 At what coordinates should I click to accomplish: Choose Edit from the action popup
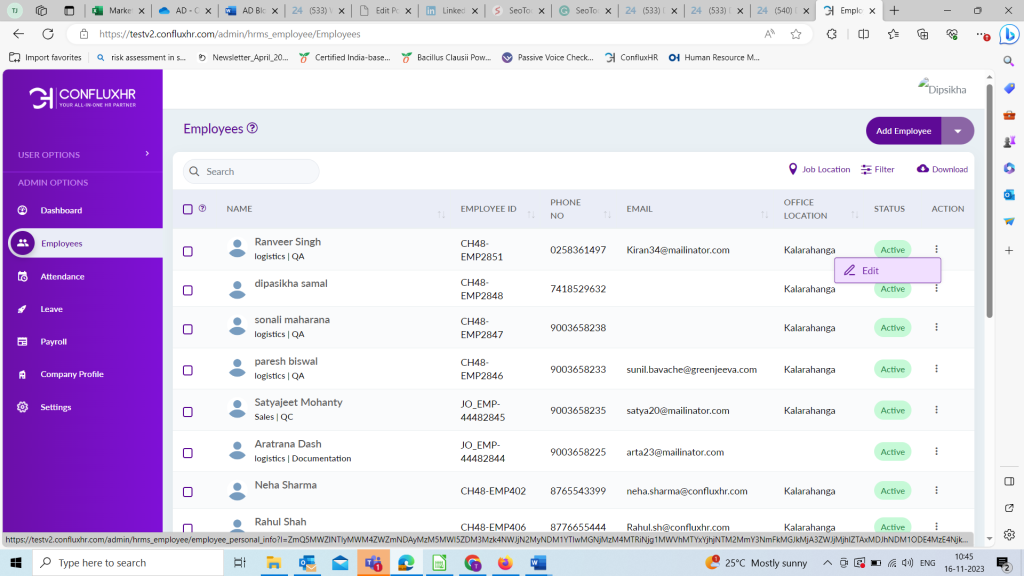(870, 271)
